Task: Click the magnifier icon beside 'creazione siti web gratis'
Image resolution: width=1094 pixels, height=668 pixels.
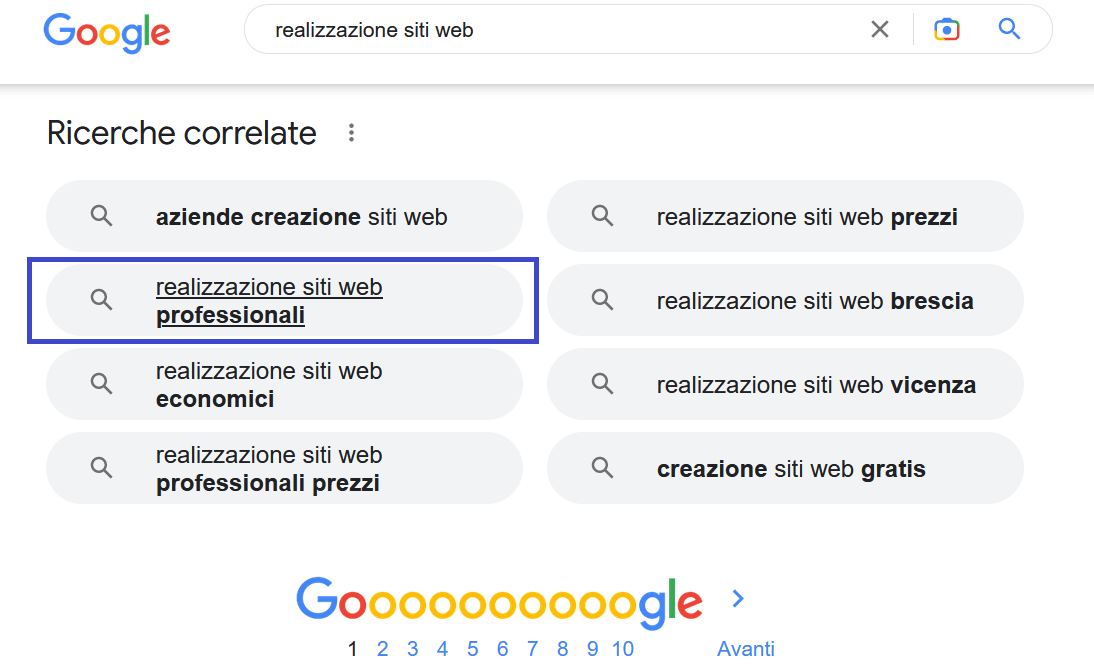Action: (x=601, y=468)
